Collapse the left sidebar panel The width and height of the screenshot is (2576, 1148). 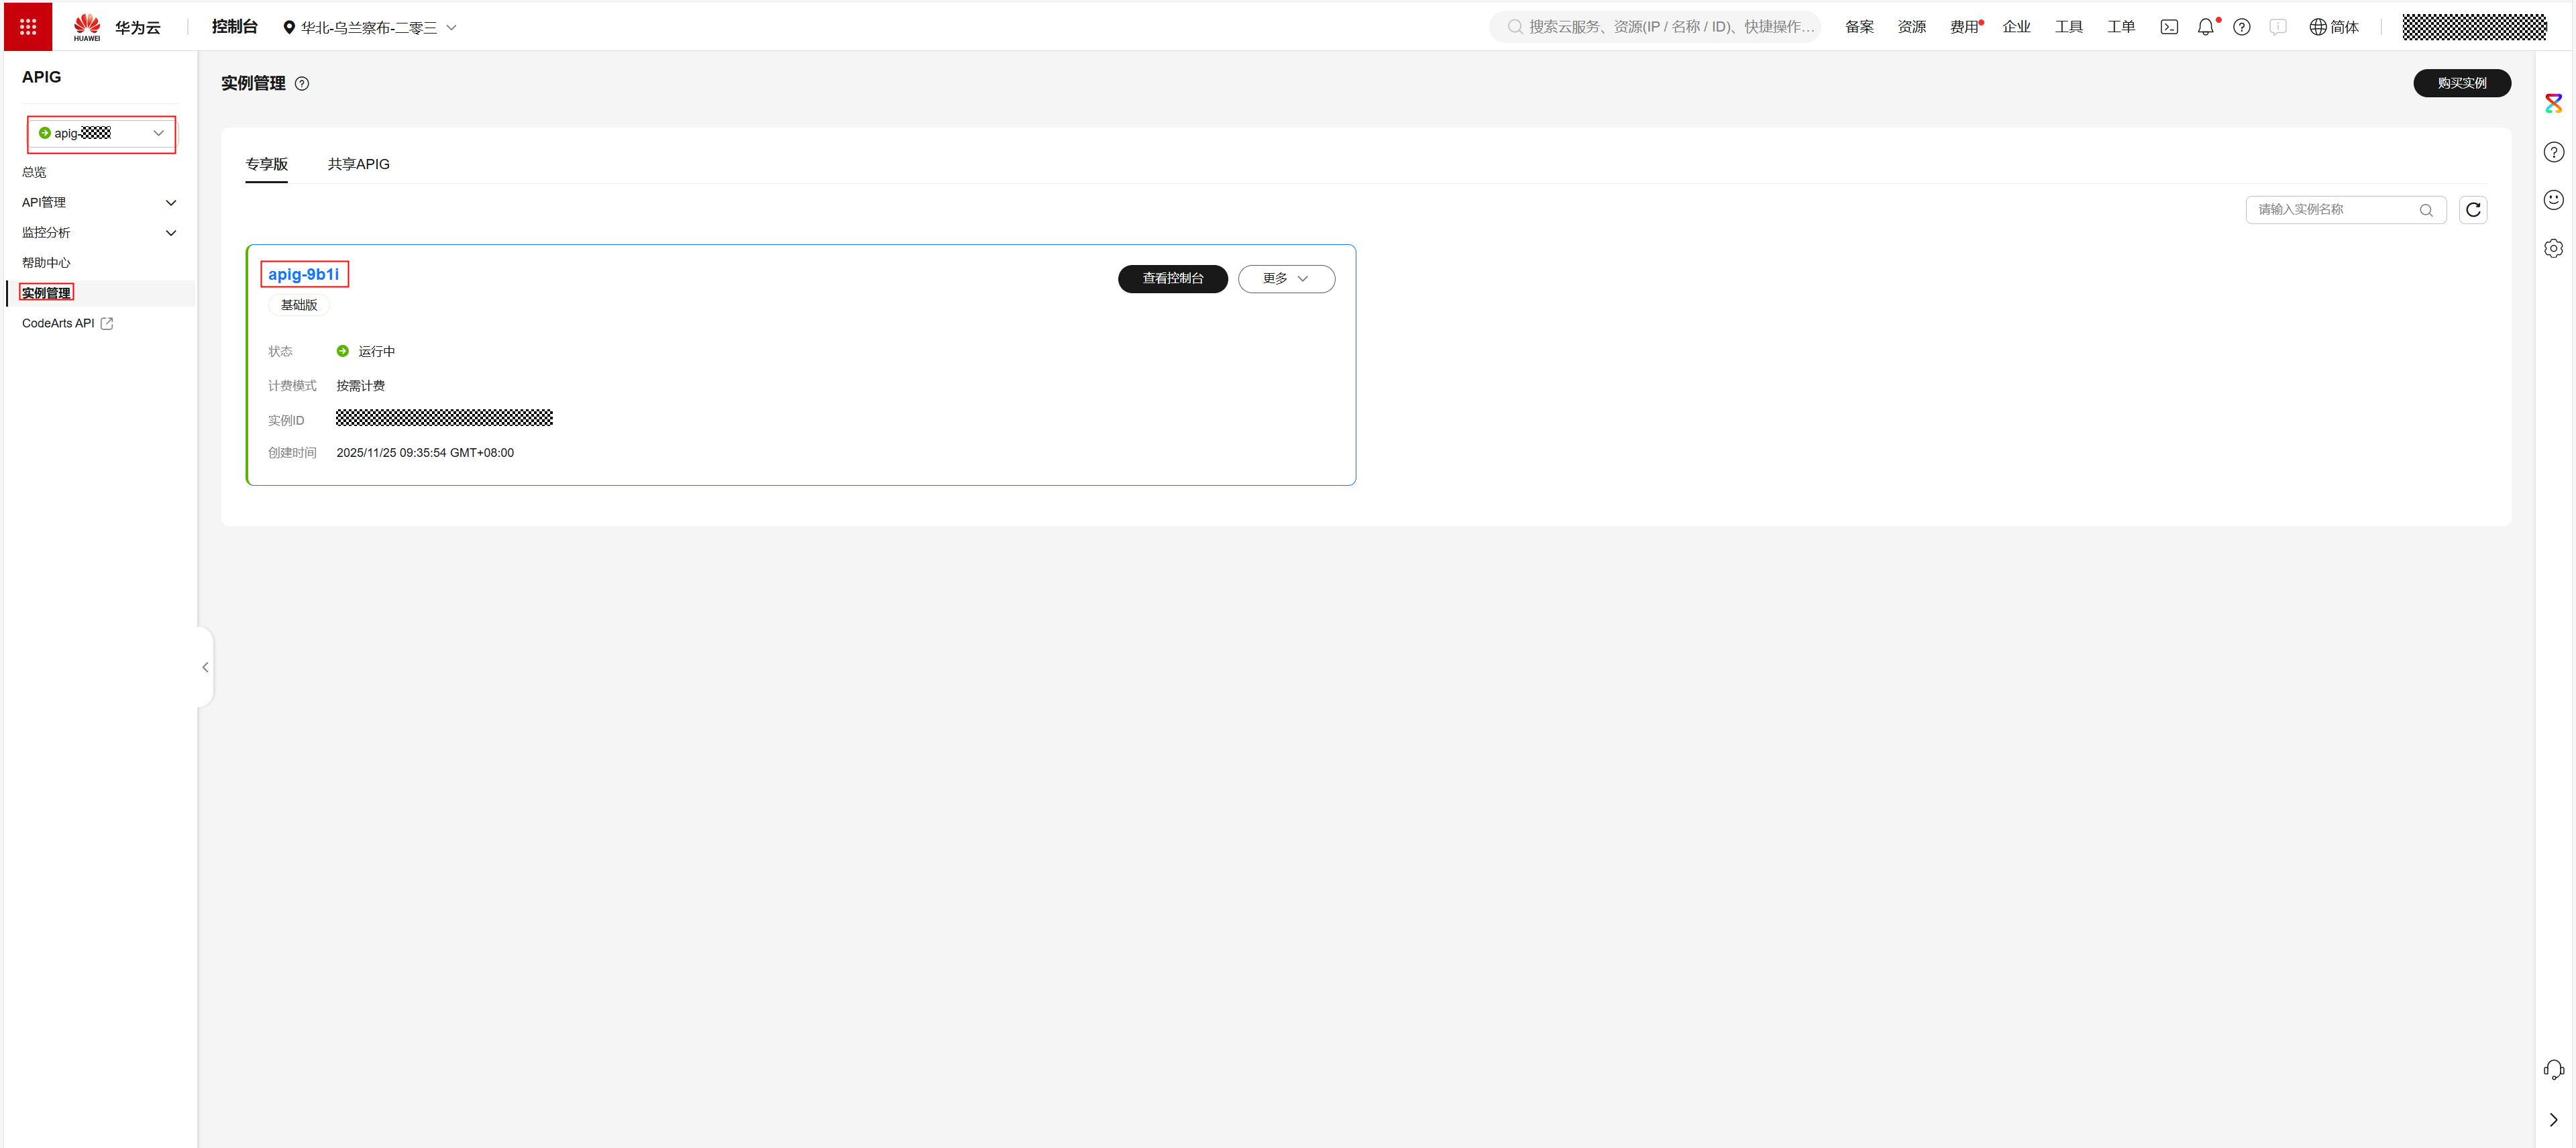[205, 667]
